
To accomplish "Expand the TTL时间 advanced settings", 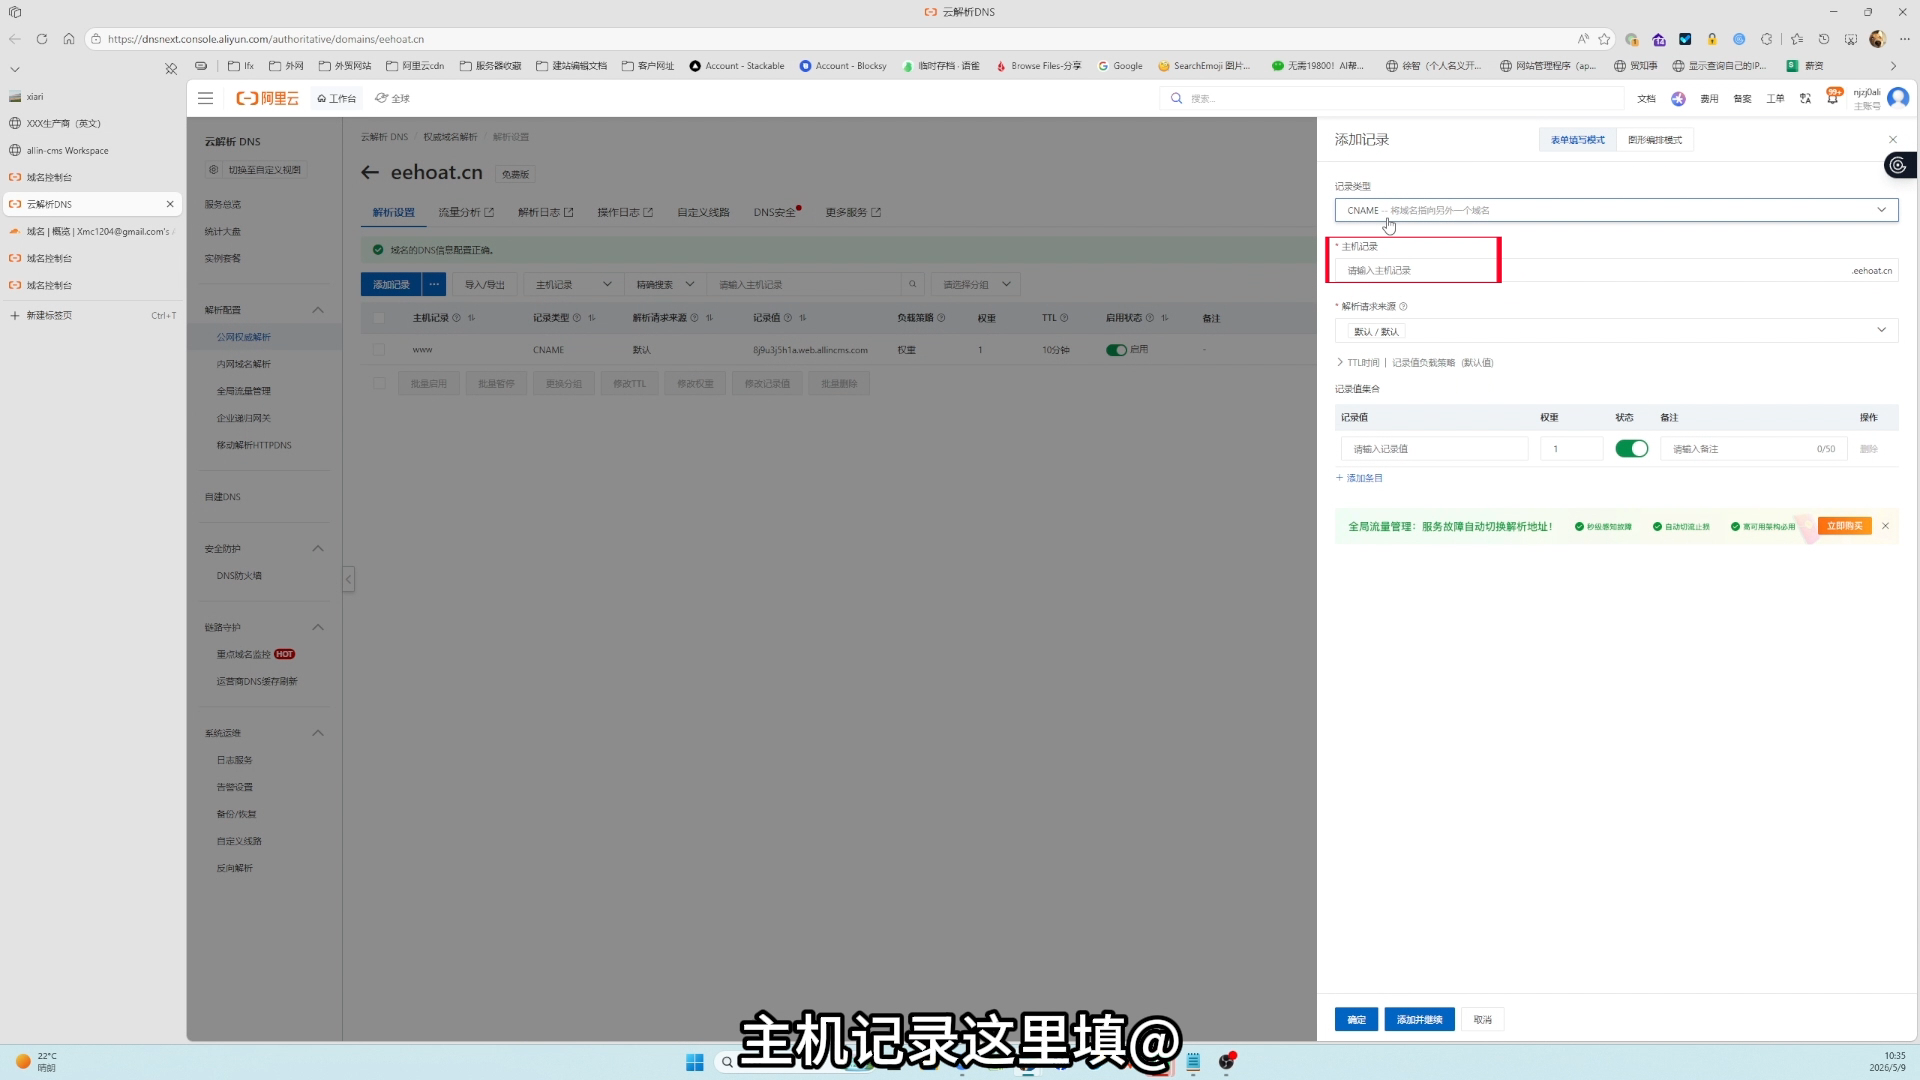I will coord(1414,362).
